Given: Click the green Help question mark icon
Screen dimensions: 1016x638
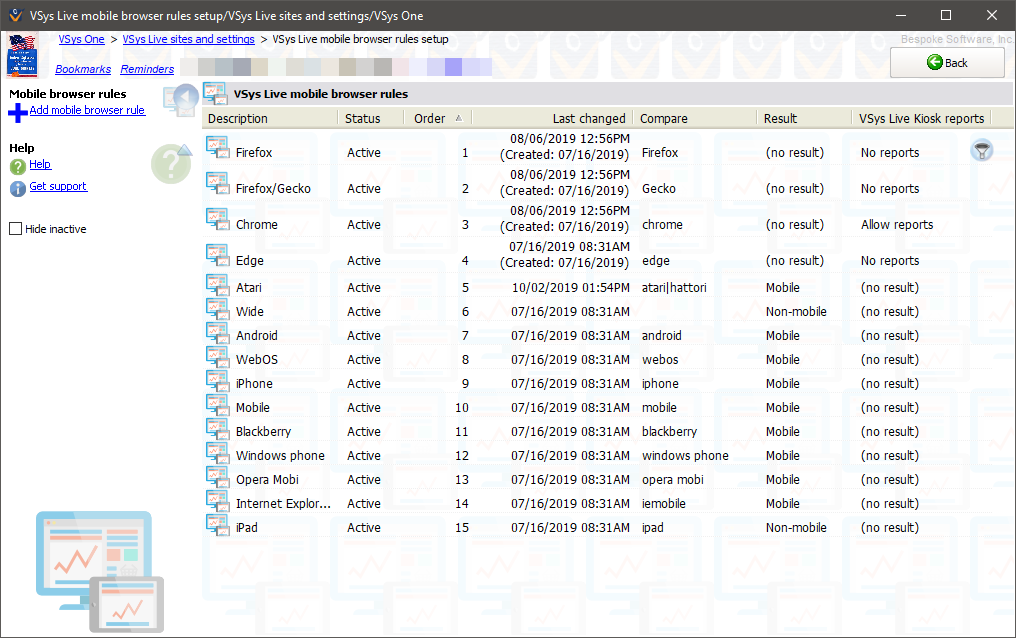Looking at the screenshot, I should tap(18, 166).
